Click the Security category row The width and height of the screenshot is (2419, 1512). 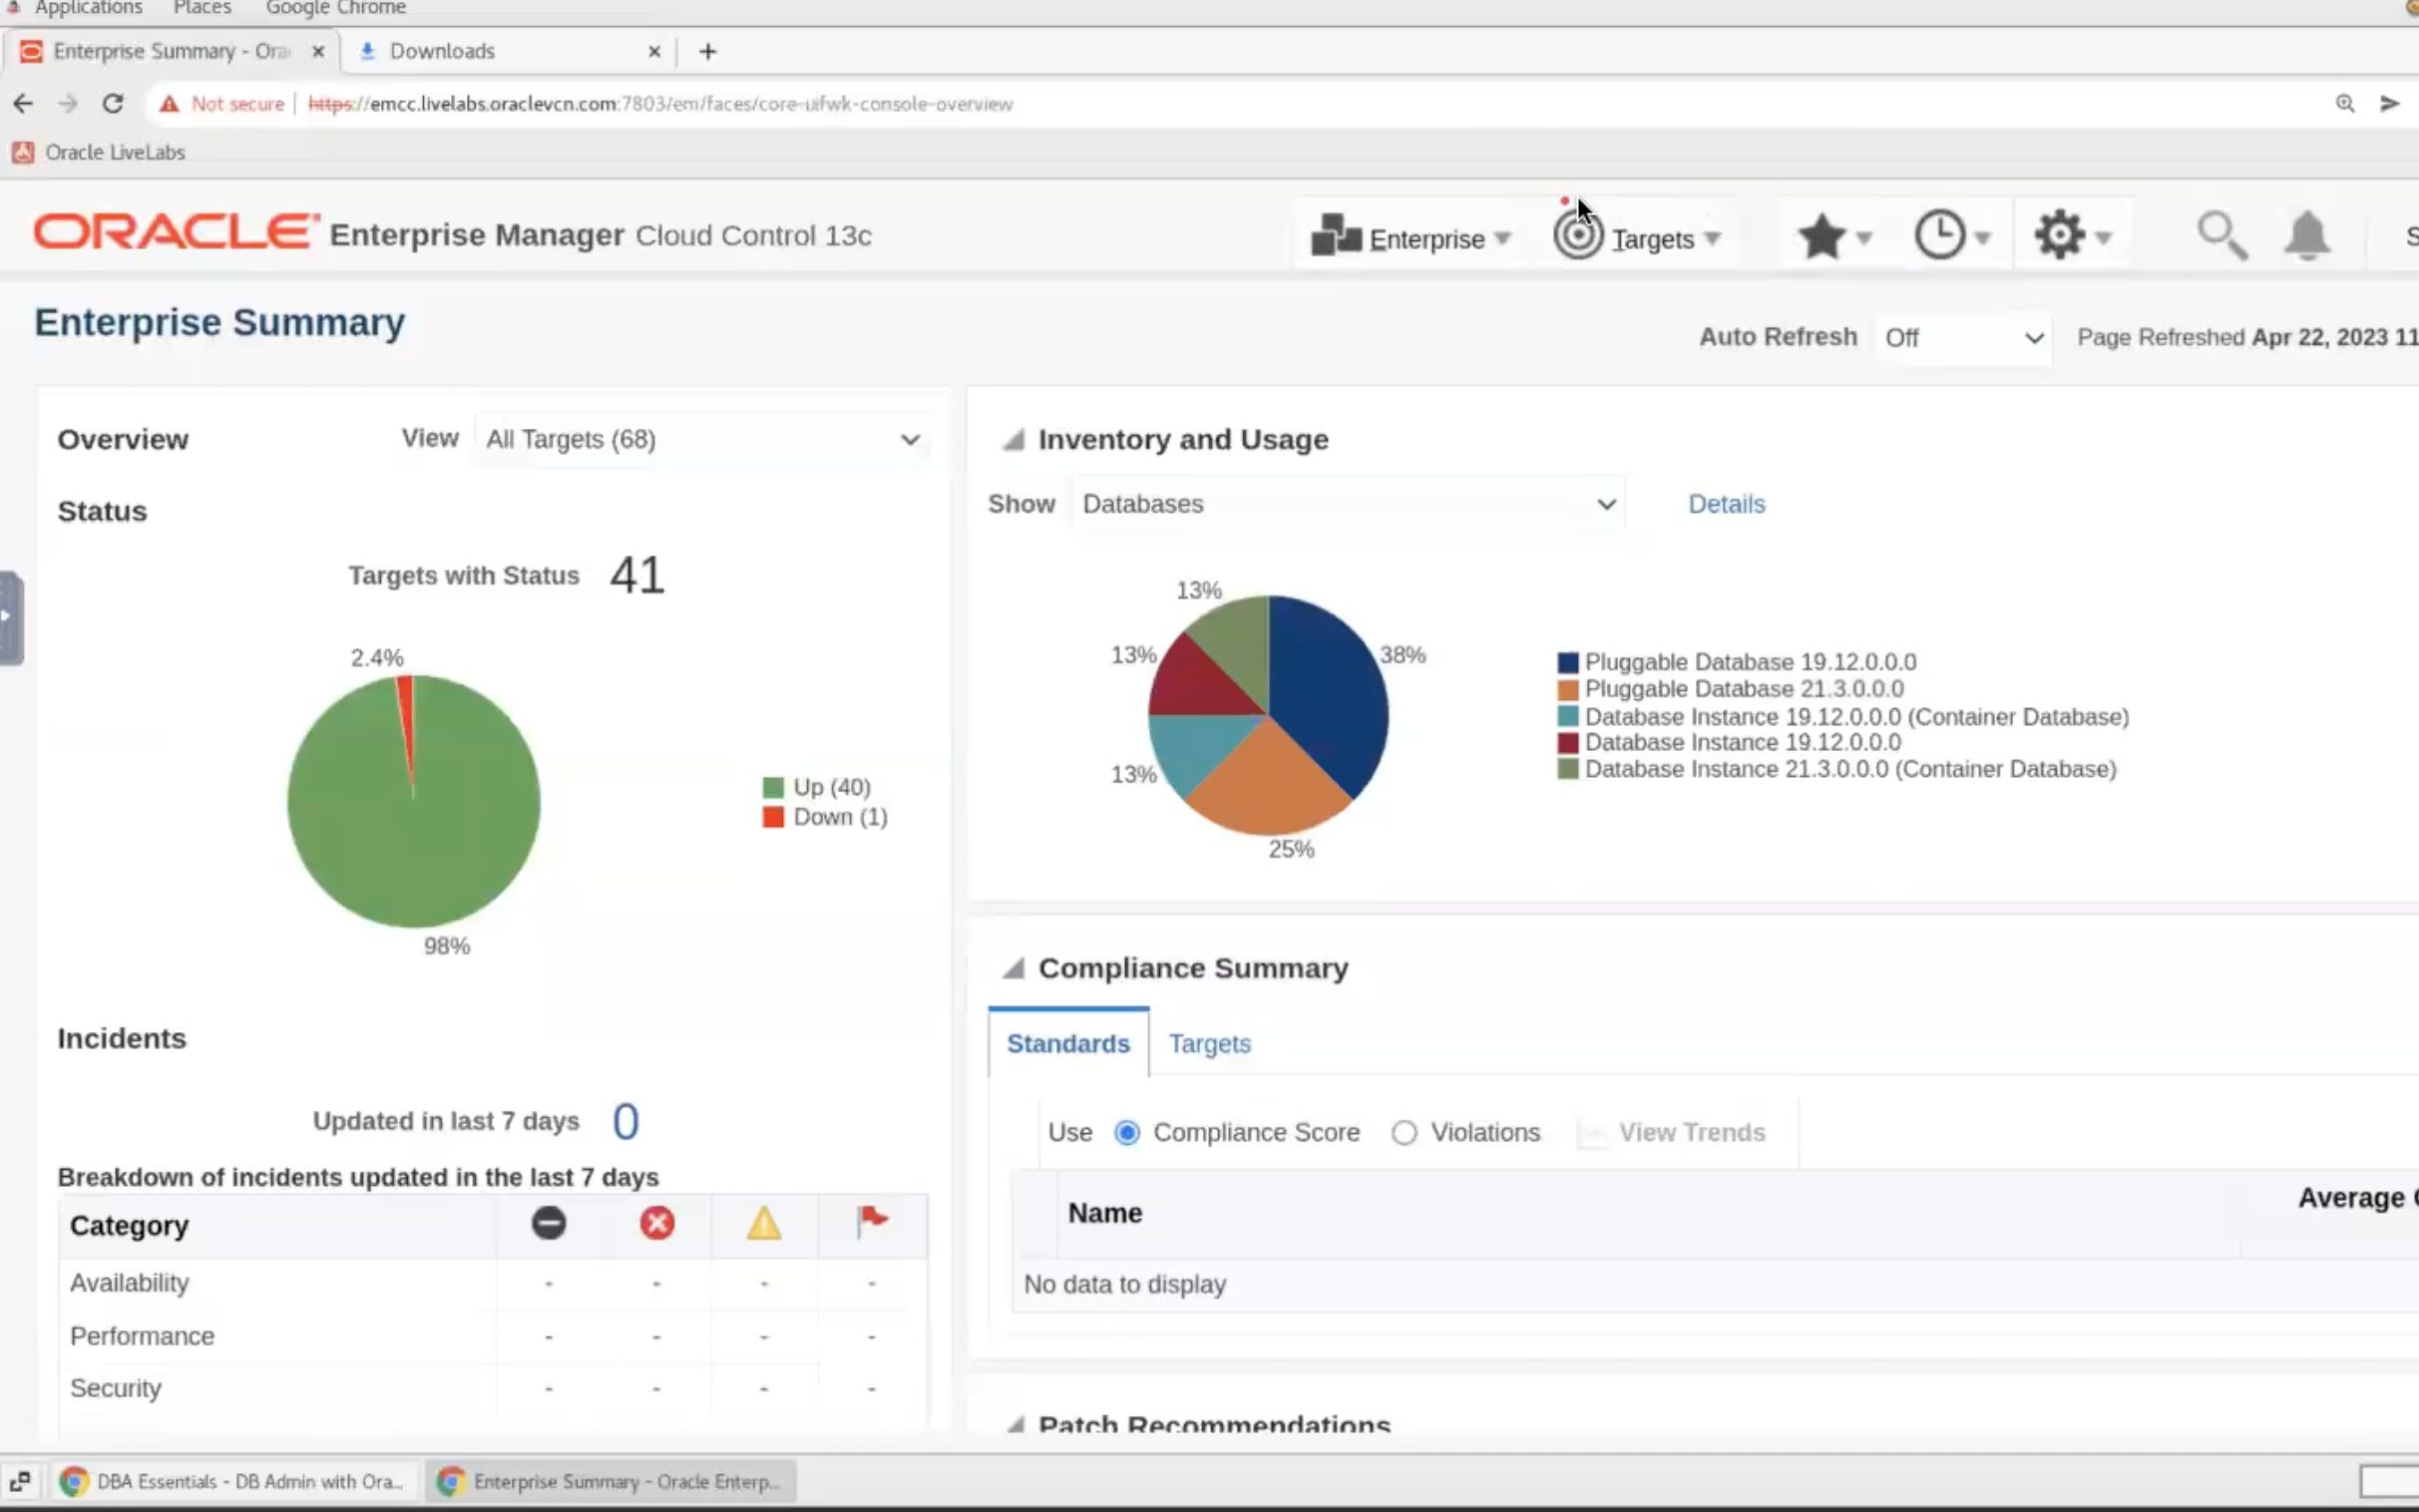point(492,1388)
